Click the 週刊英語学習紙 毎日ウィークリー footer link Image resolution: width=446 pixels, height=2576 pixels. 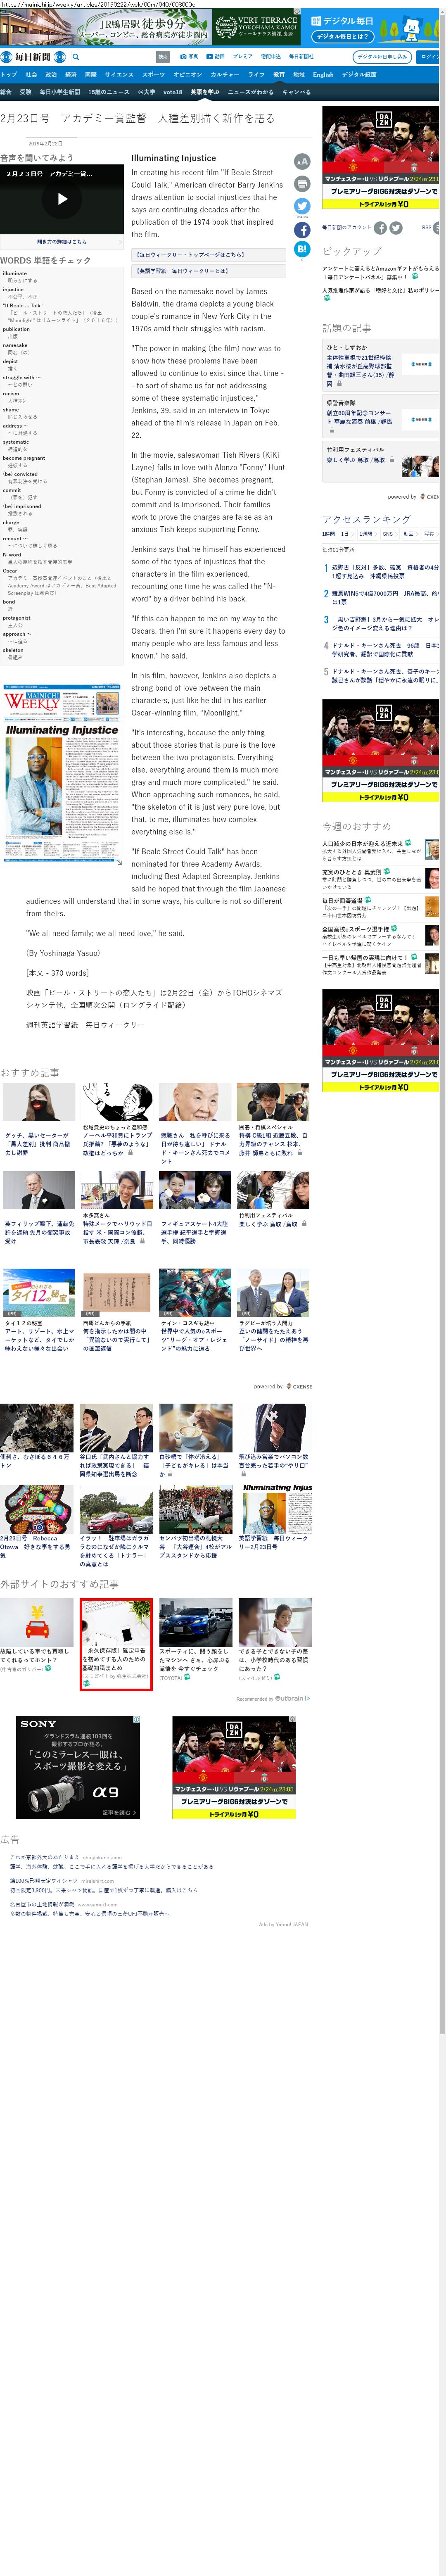point(85,1024)
